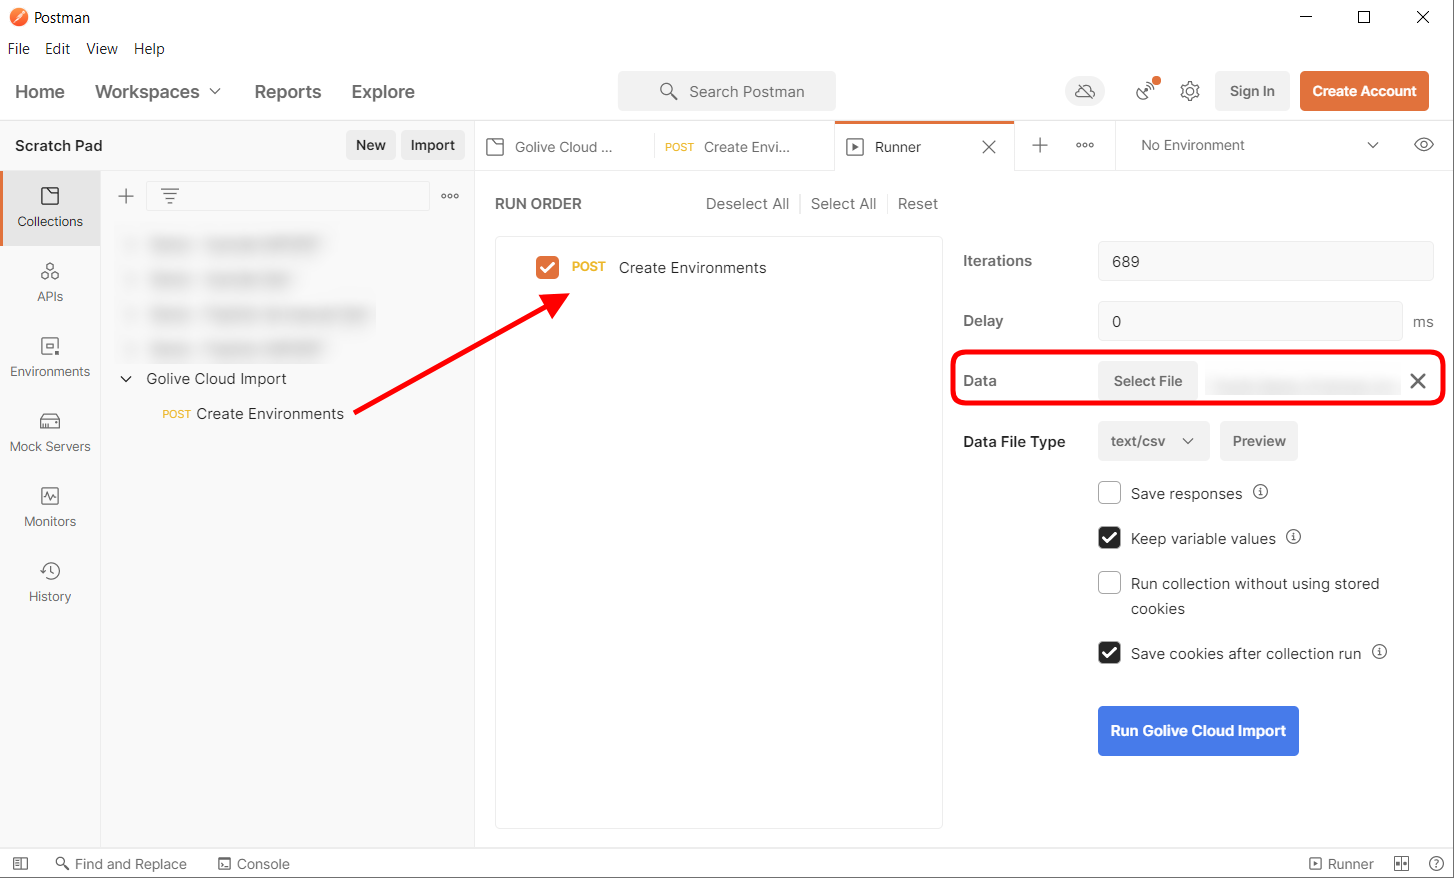Enable the Save responses checkbox
The height and width of the screenshot is (878, 1454).
[x=1109, y=493]
